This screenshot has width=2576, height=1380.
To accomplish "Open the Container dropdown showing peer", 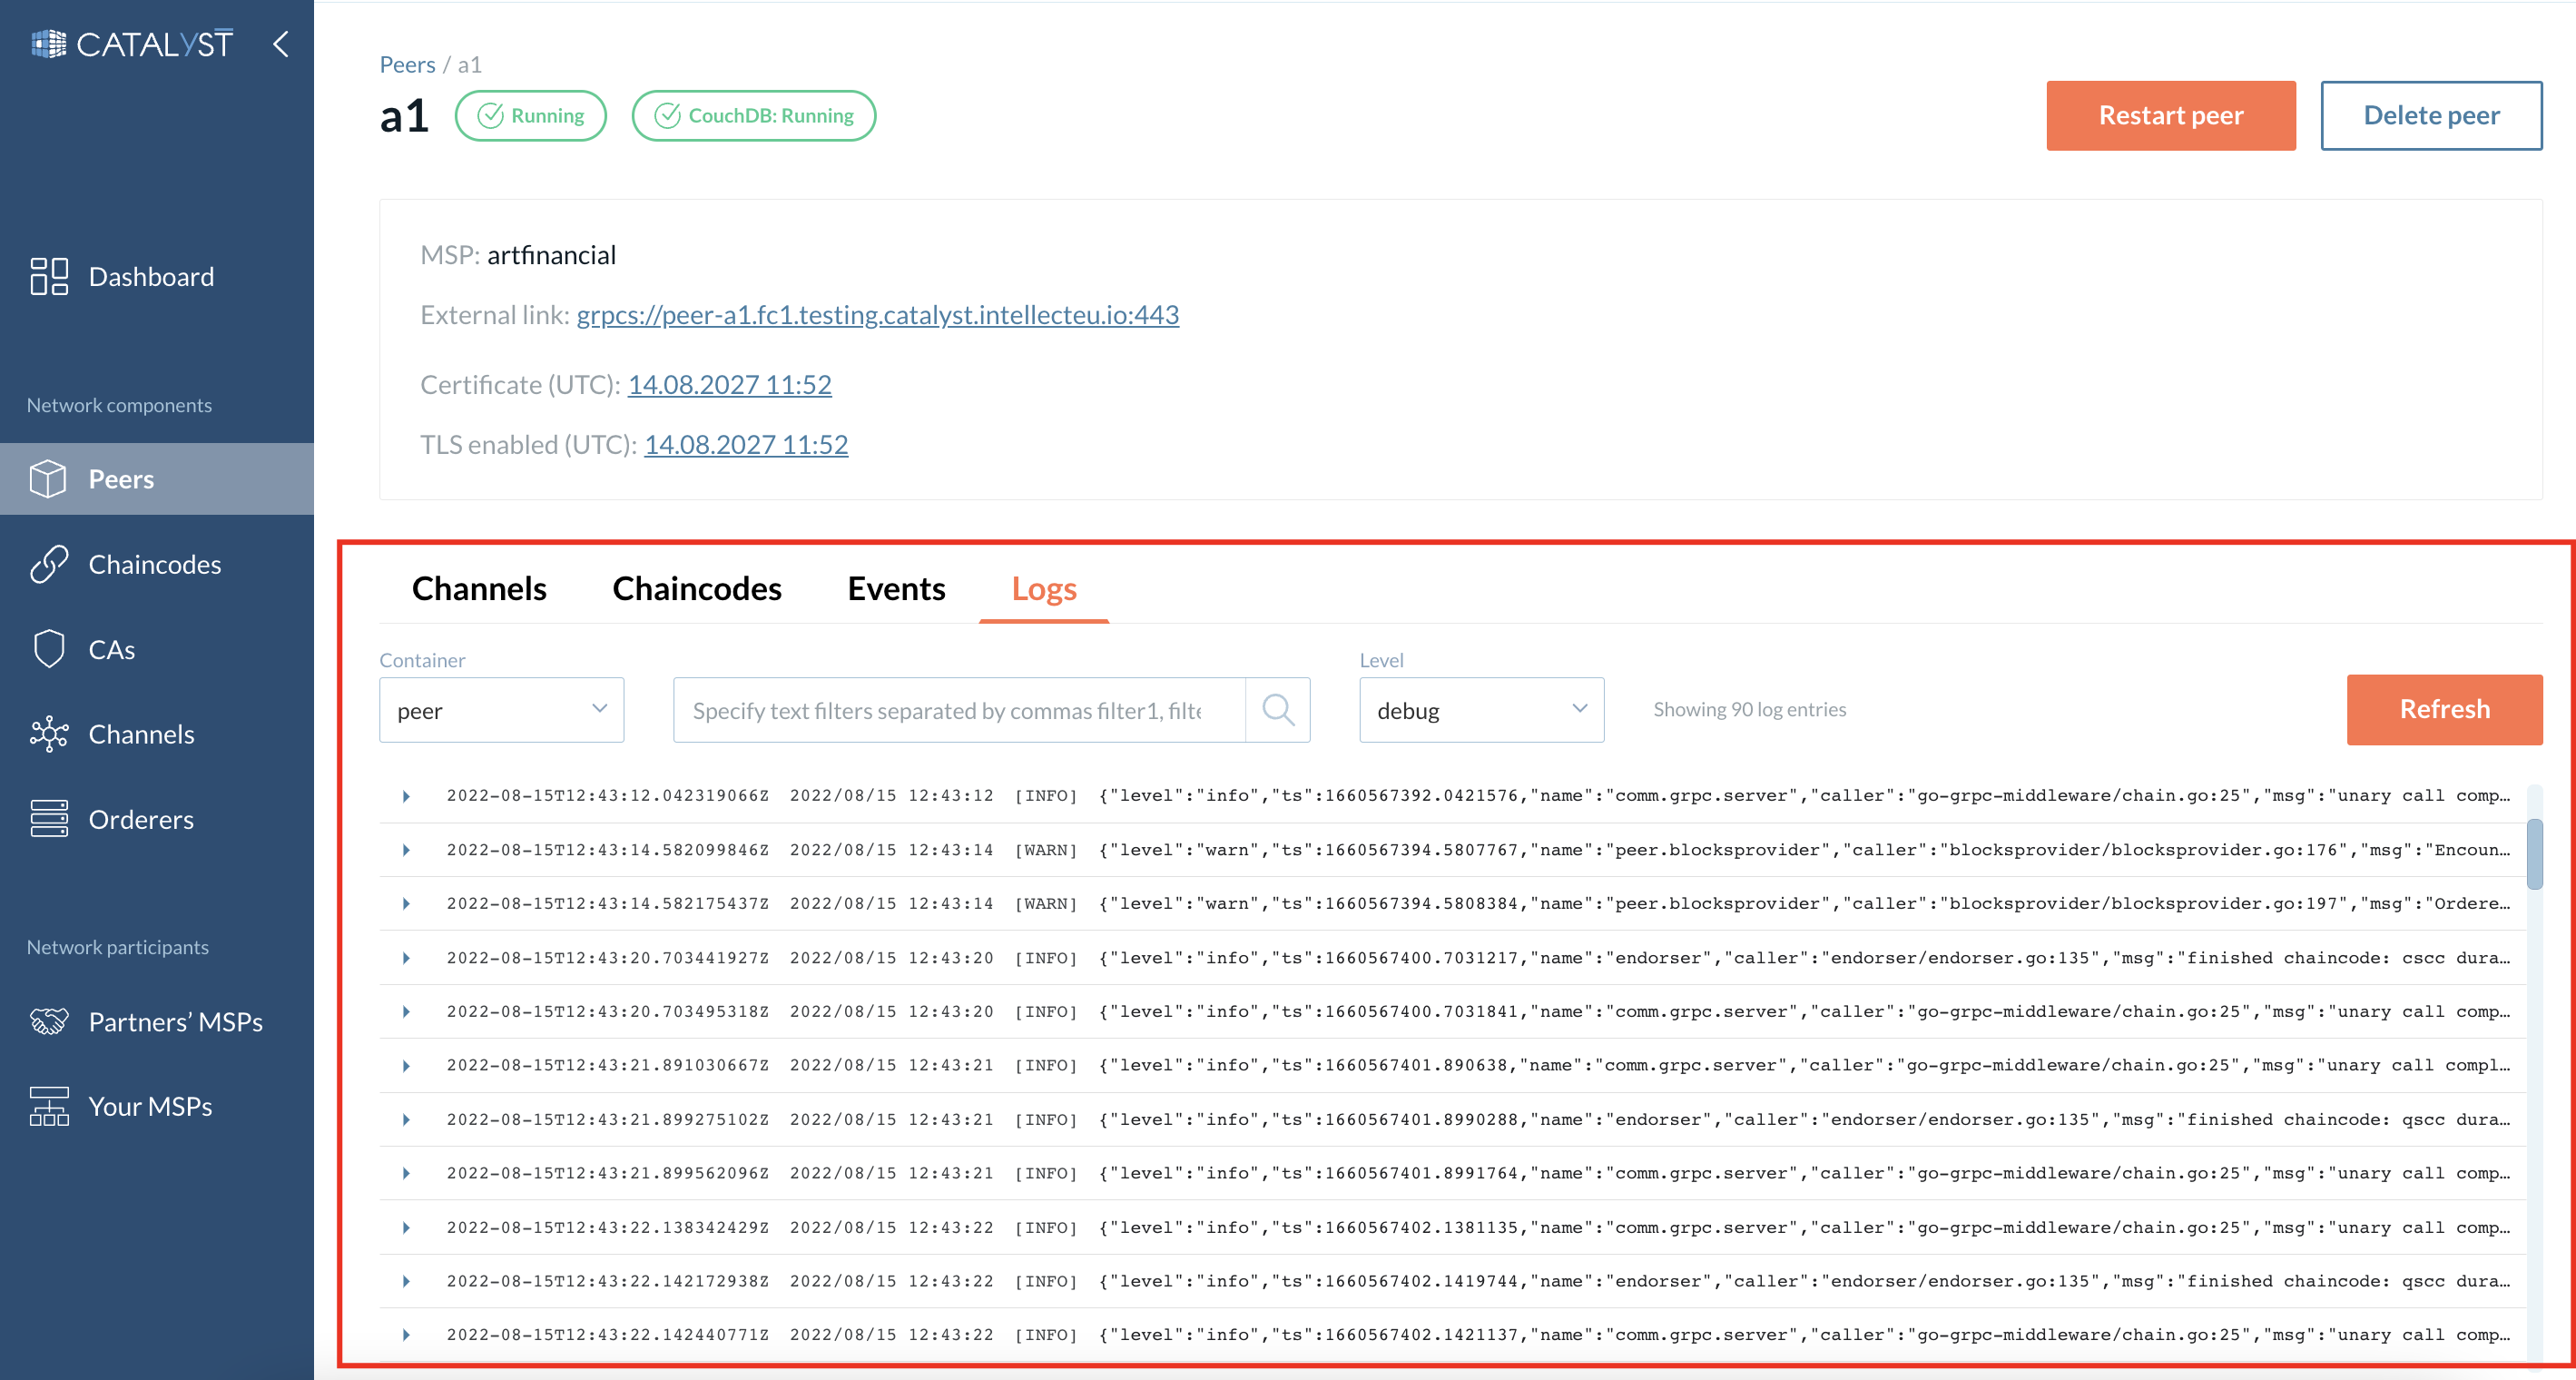I will pos(501,710).
